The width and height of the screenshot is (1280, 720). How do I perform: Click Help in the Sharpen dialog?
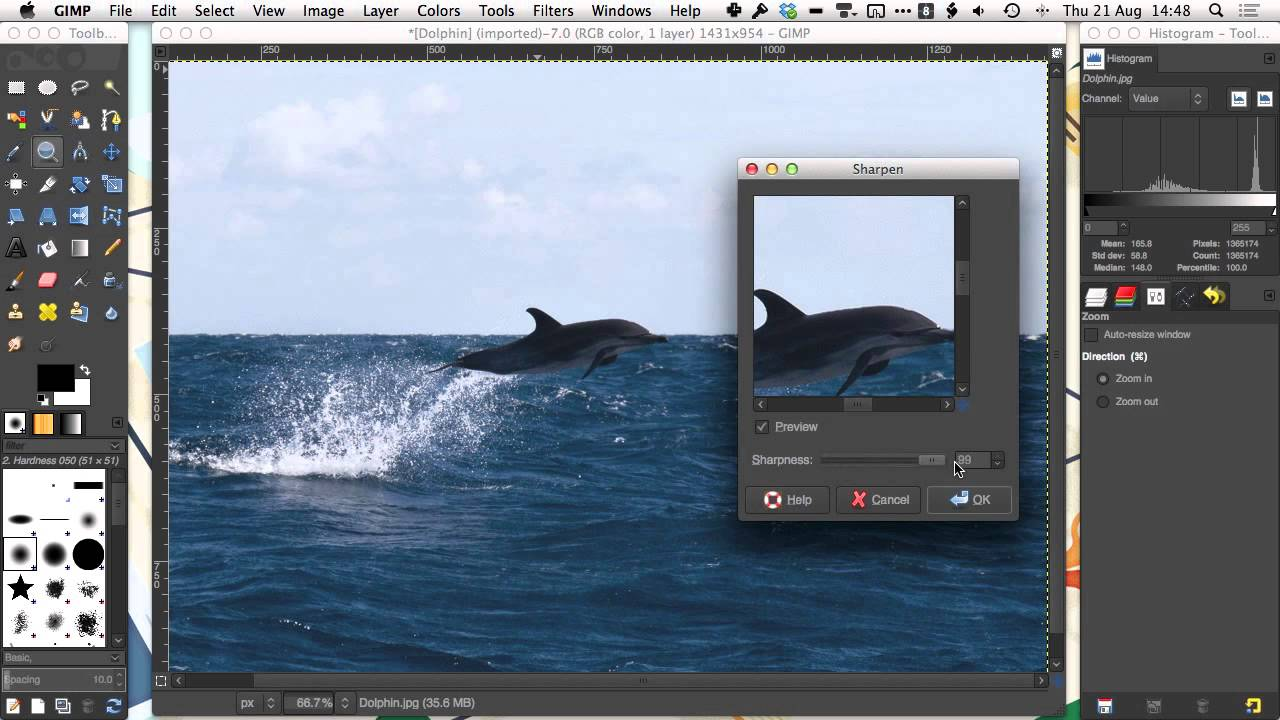(788, 499)
